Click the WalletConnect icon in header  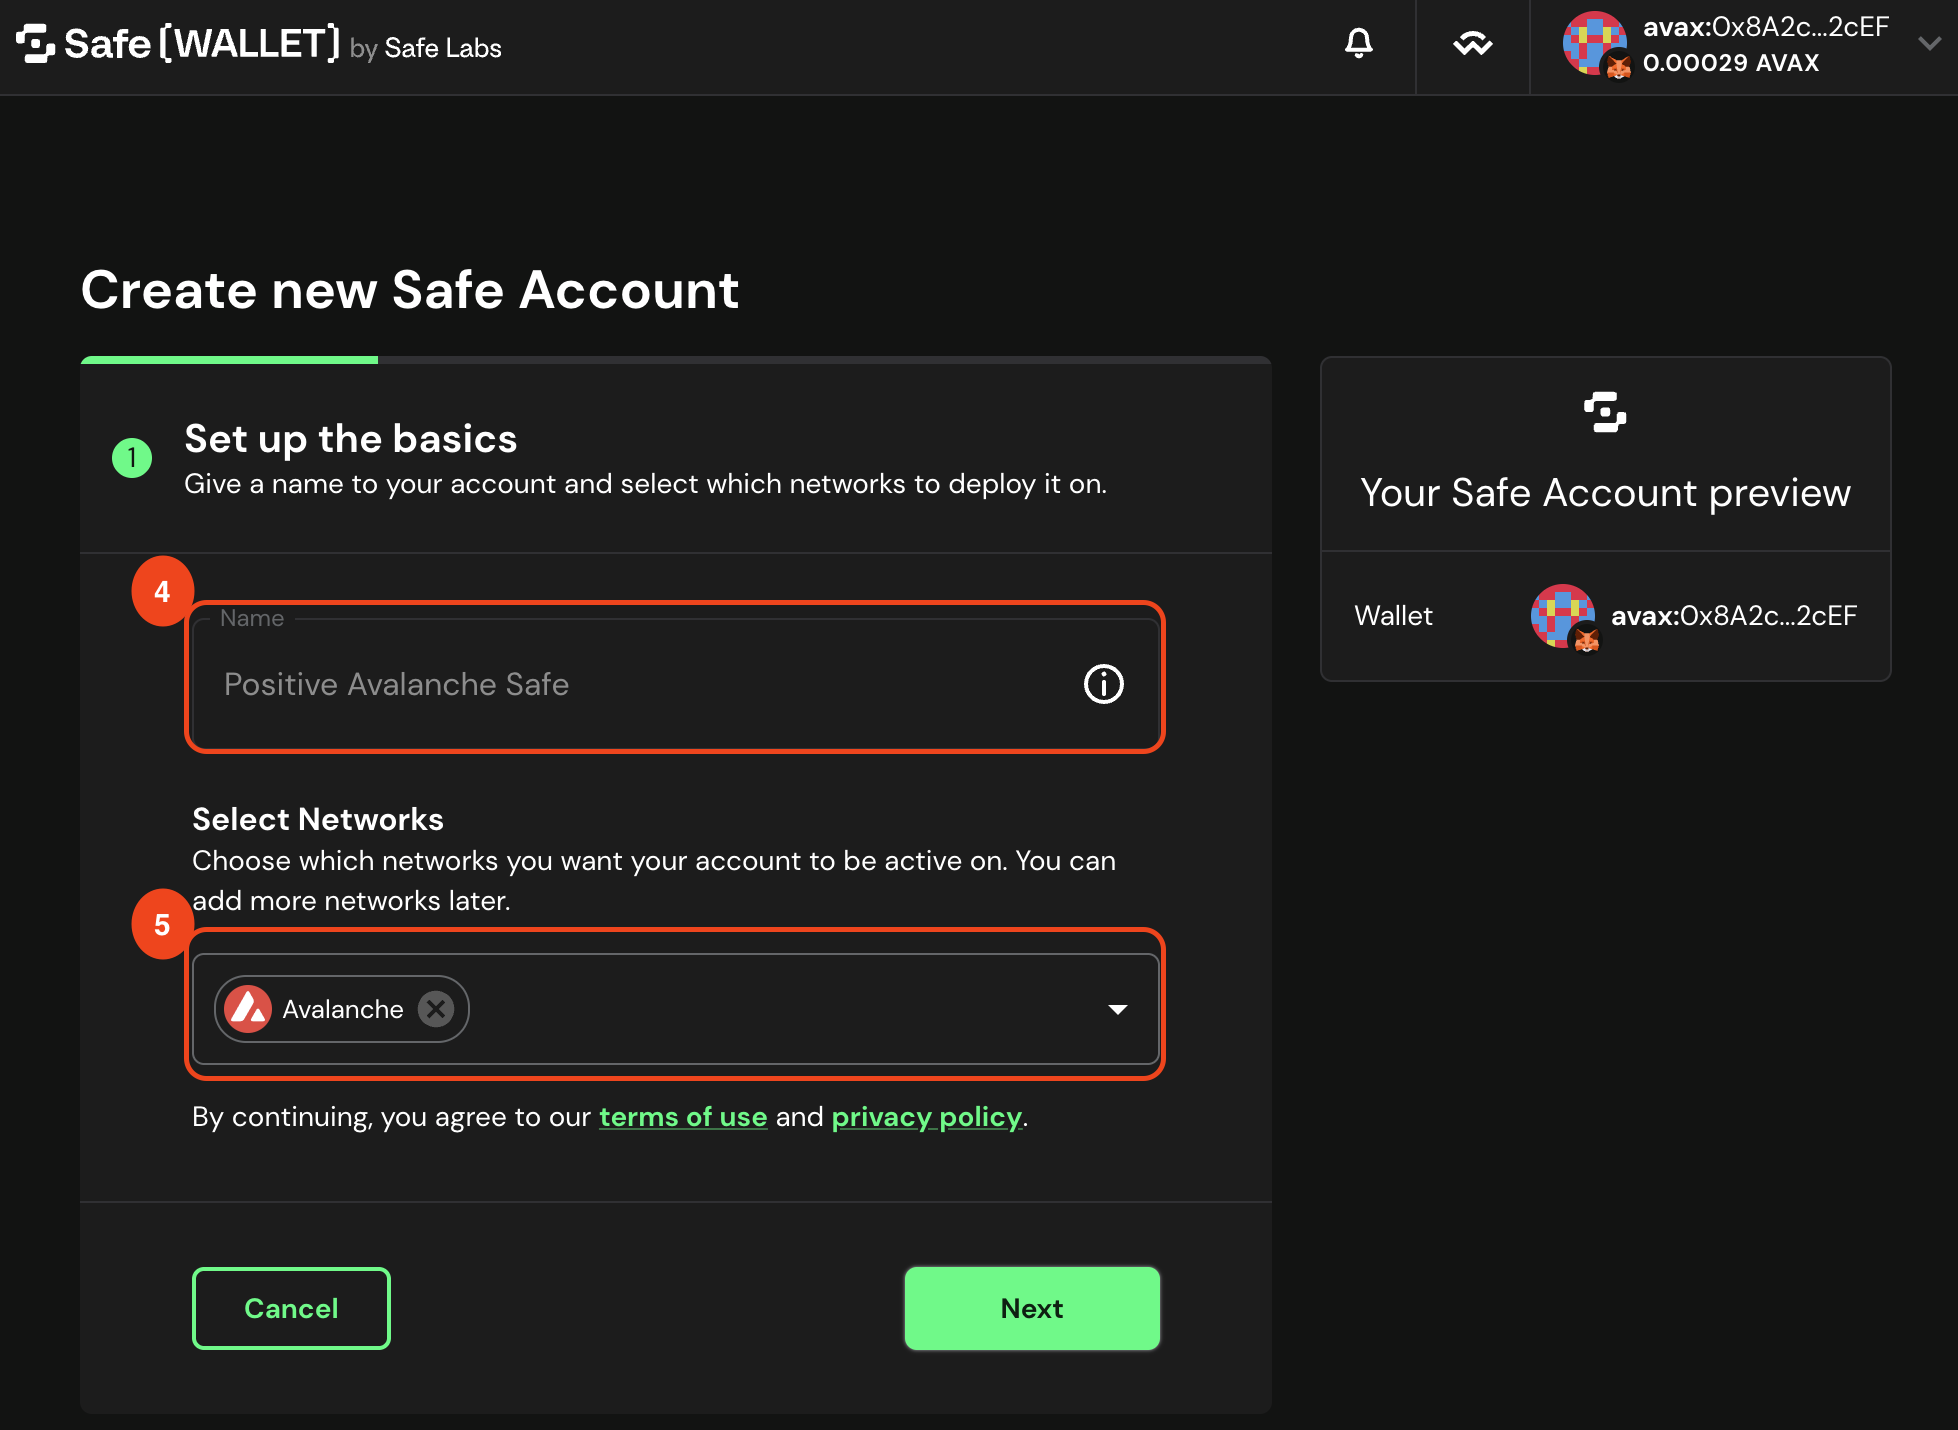tap(1472, 44)
